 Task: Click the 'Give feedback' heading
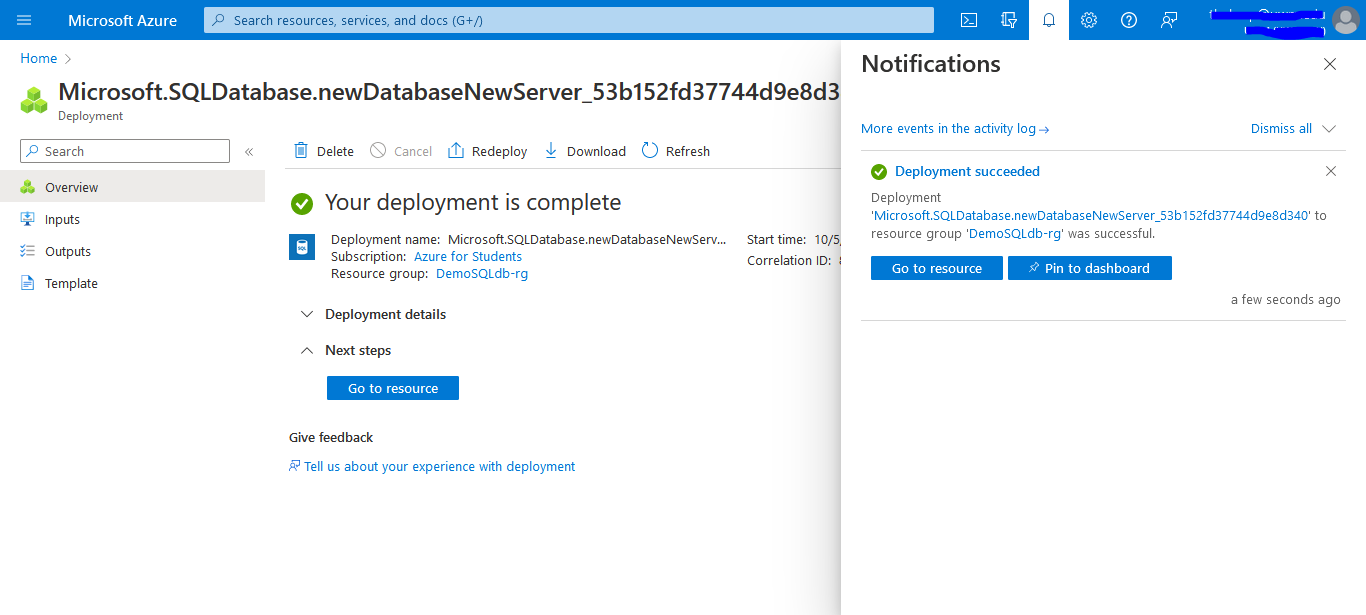(331, 438)
